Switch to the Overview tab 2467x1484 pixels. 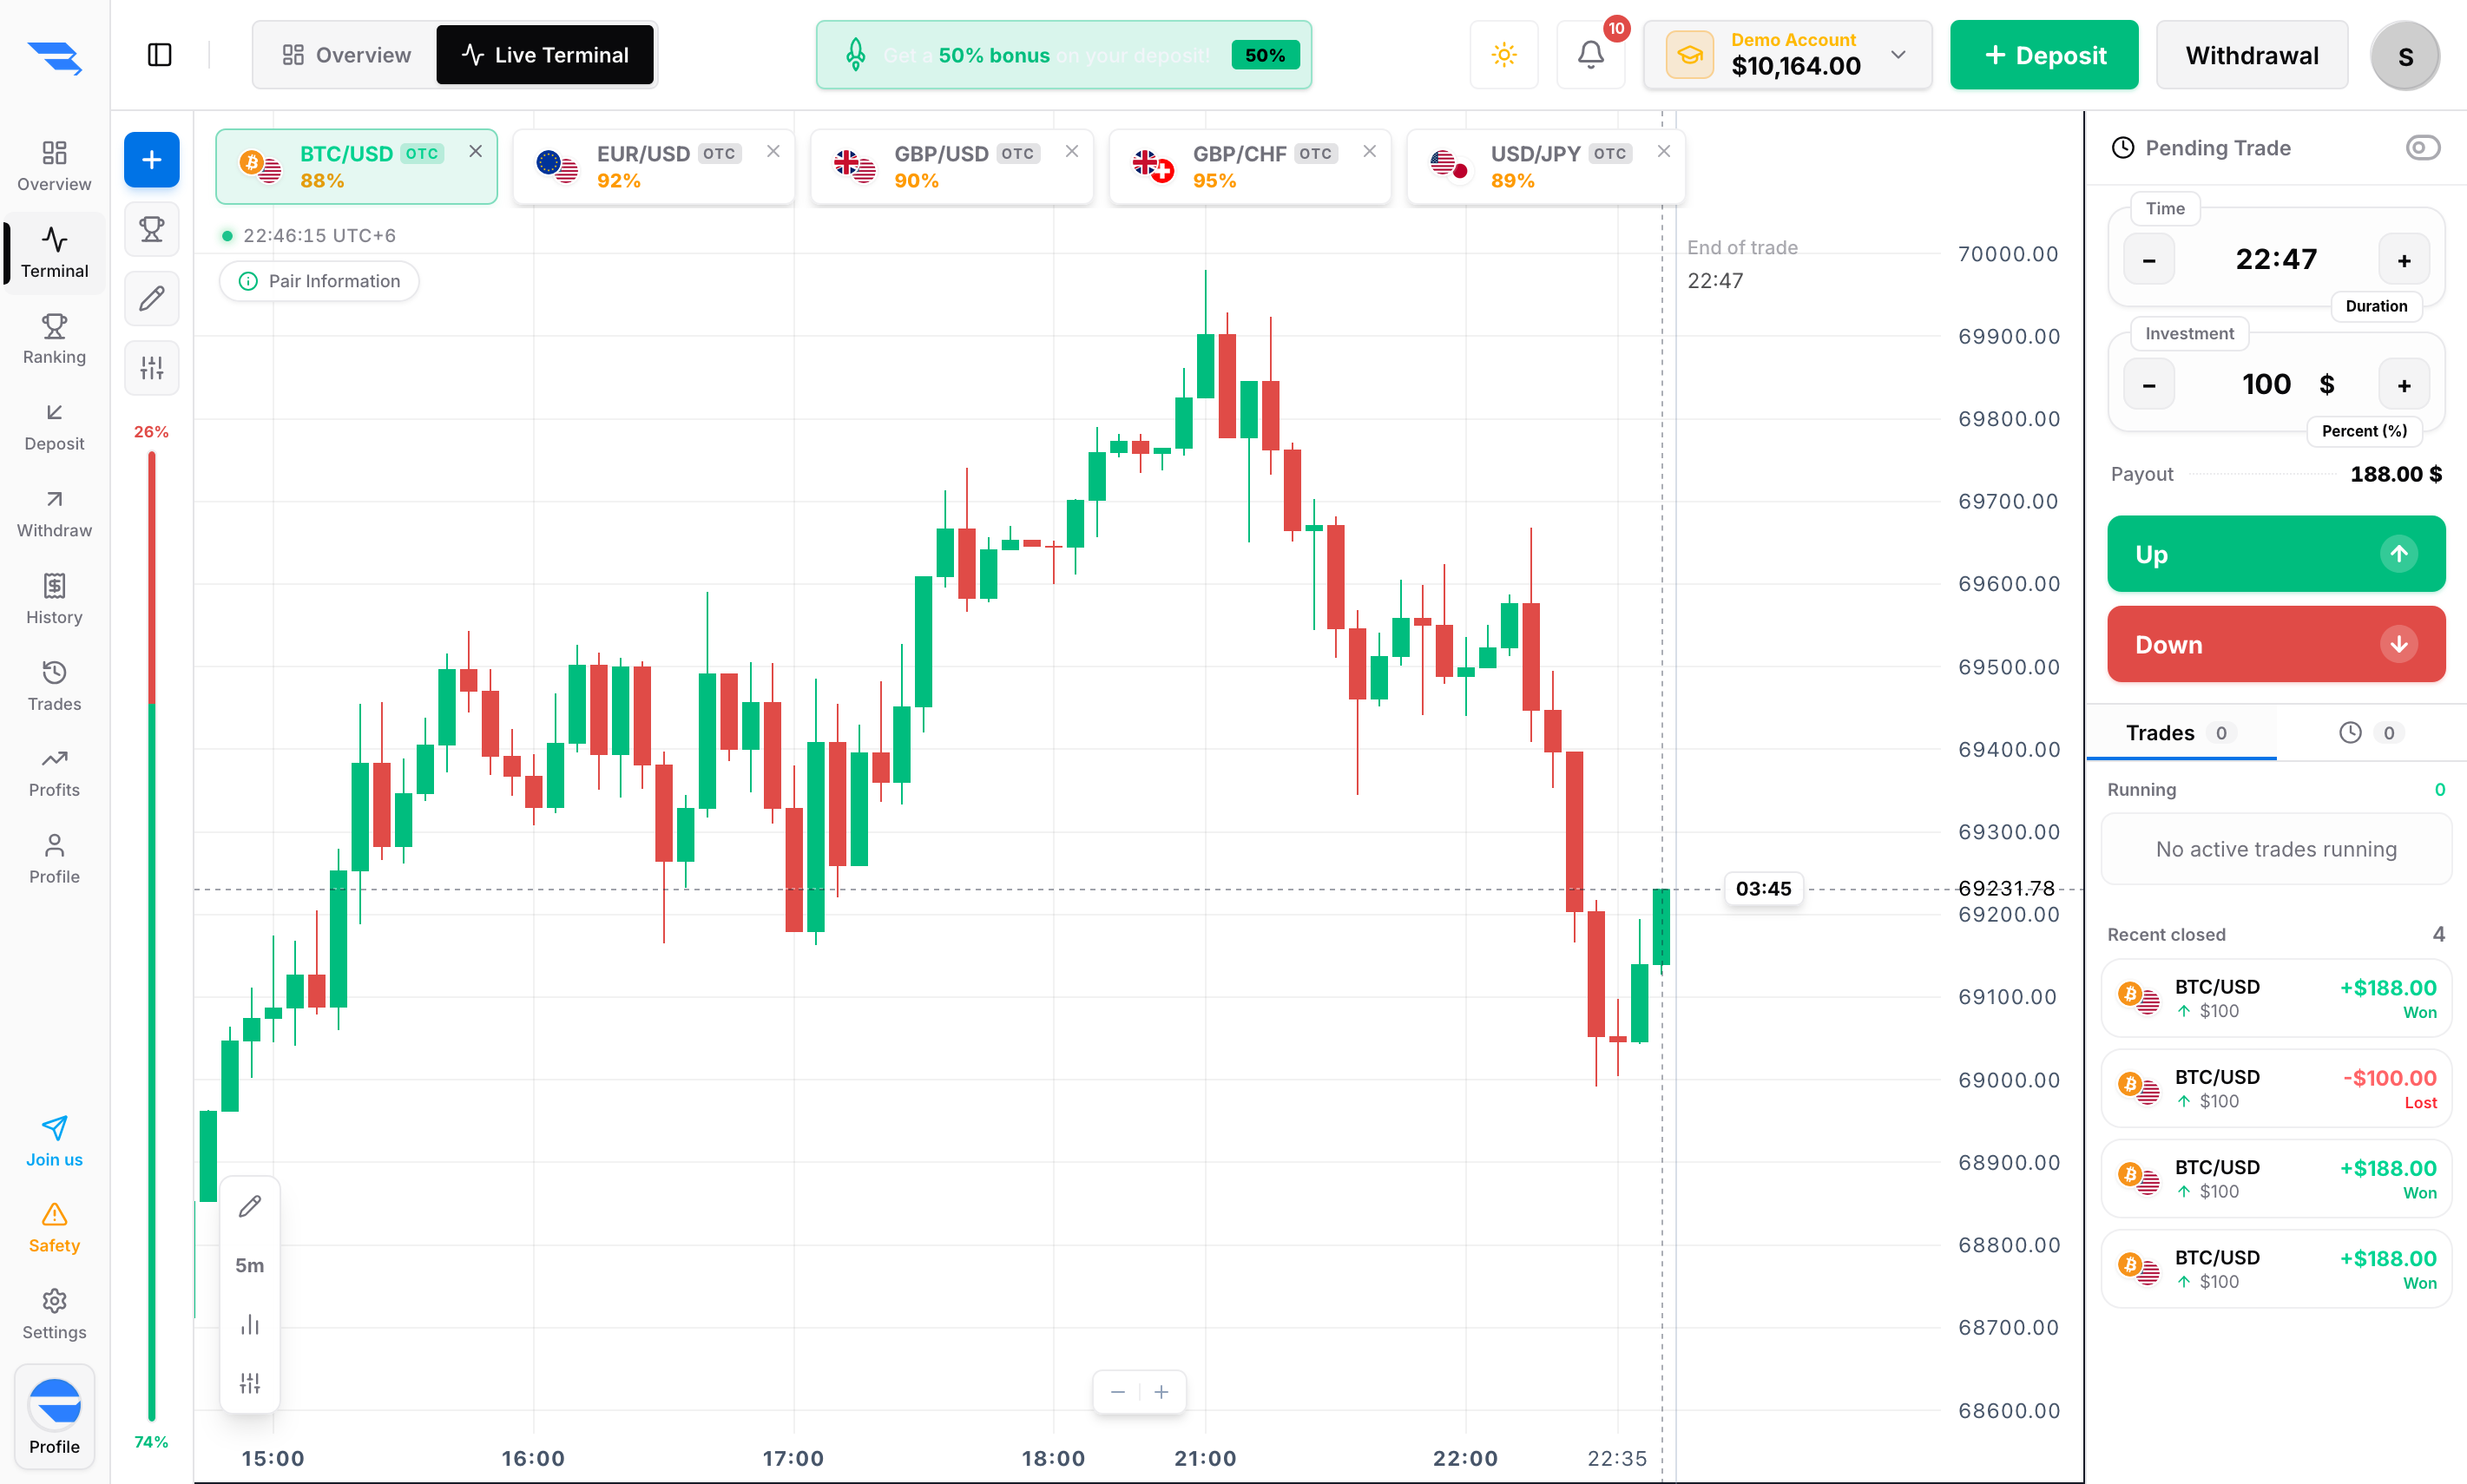346,55
